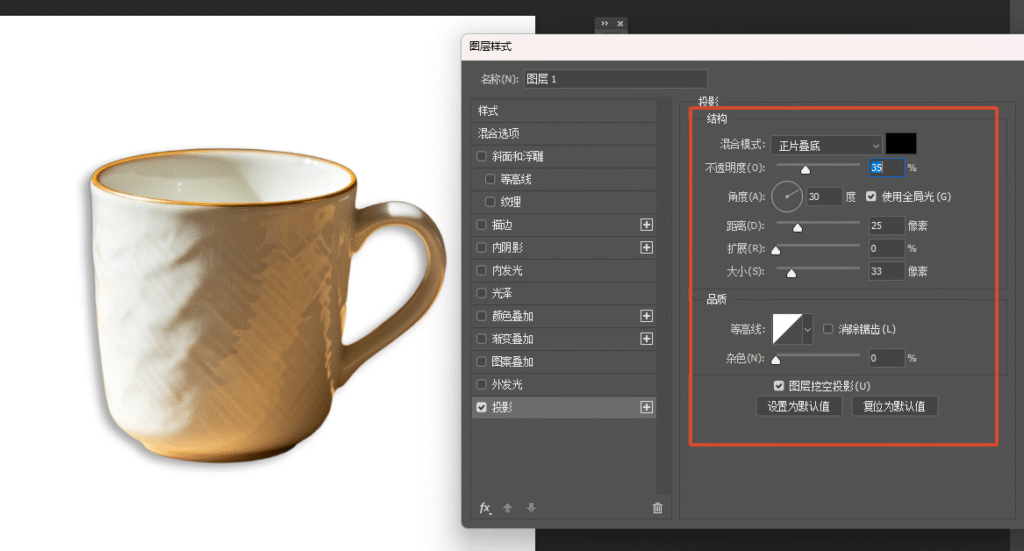Image resolution: width=1024 pixels, height=551 pixels.
Task: Enable 渐变叠加 checkbox
Action: 481,339
